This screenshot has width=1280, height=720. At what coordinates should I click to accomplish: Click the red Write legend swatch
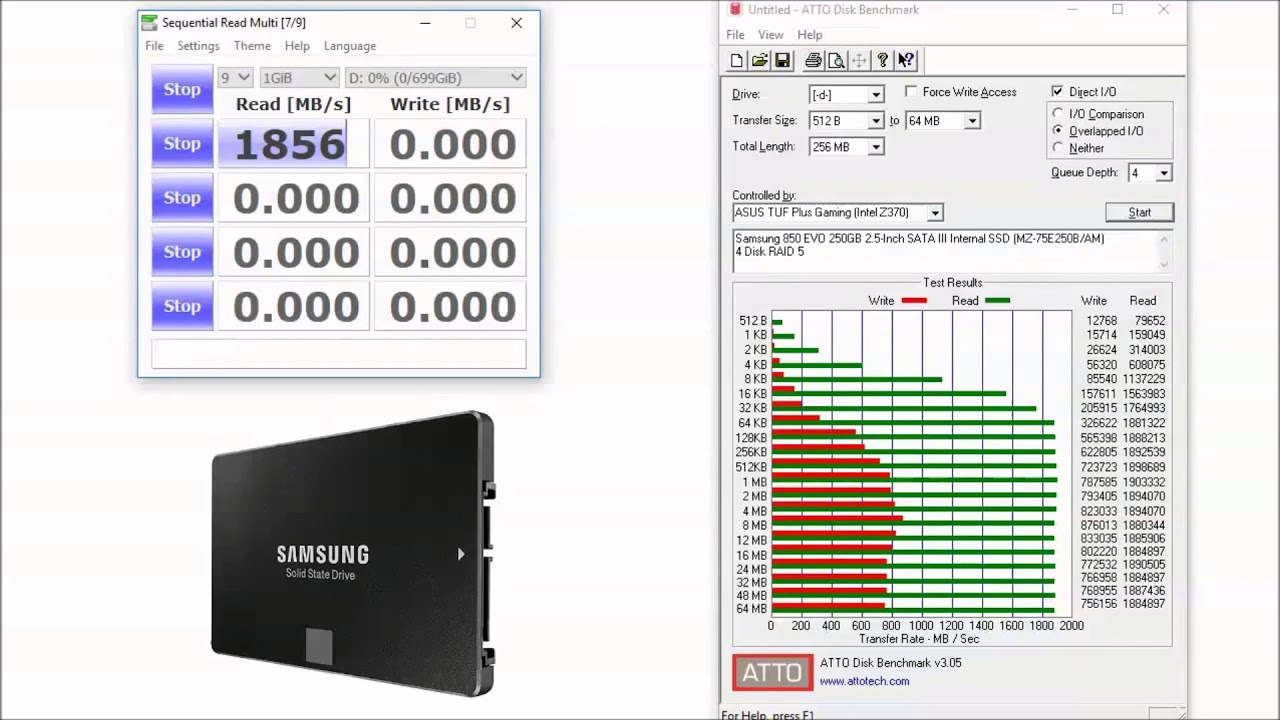914,301
